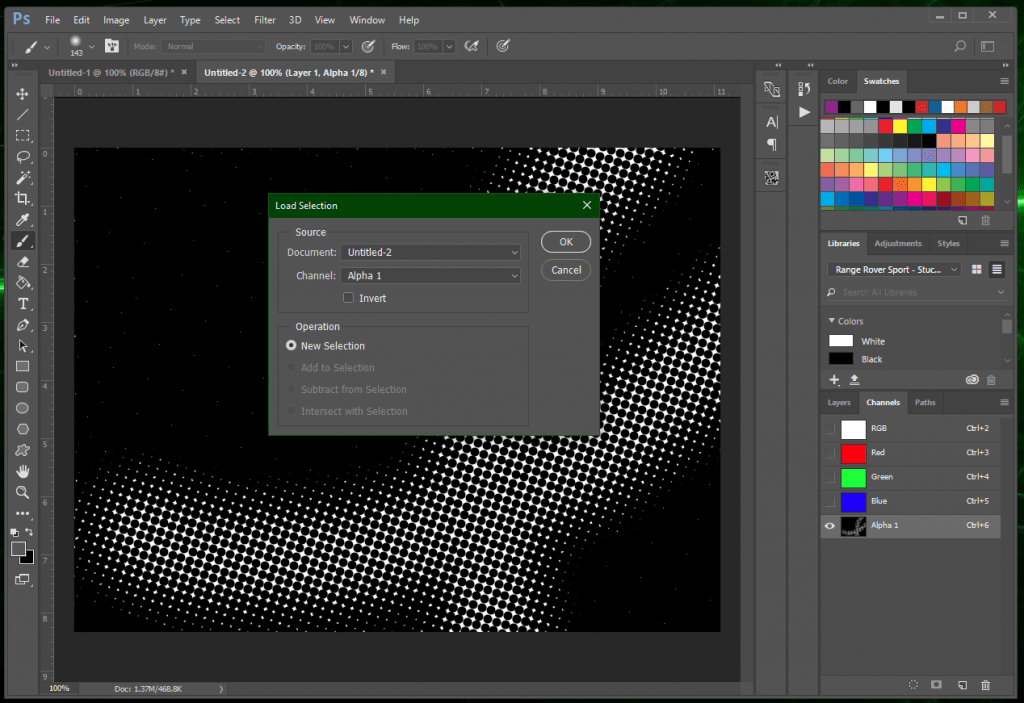Select the Zoom magnifier tool
1024x703 pixels.
[x=22, y=492]
